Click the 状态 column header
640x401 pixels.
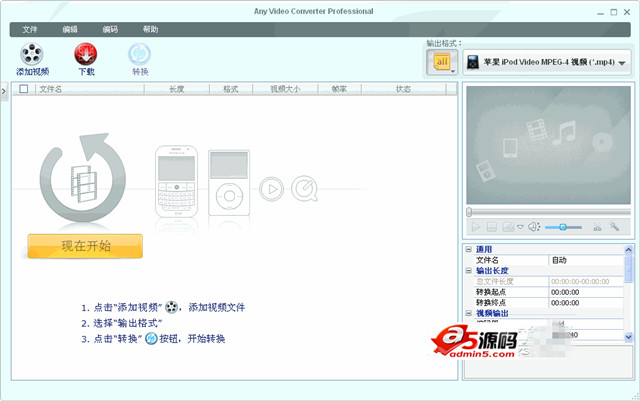tap(404, 89)
